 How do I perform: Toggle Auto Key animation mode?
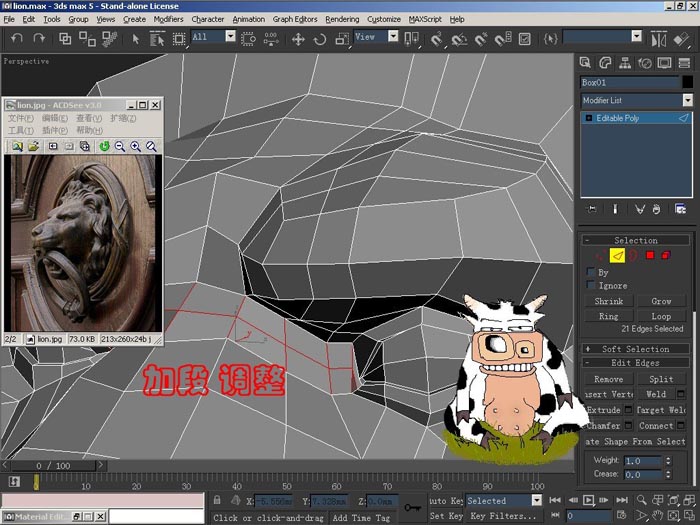tap(446, 500)
